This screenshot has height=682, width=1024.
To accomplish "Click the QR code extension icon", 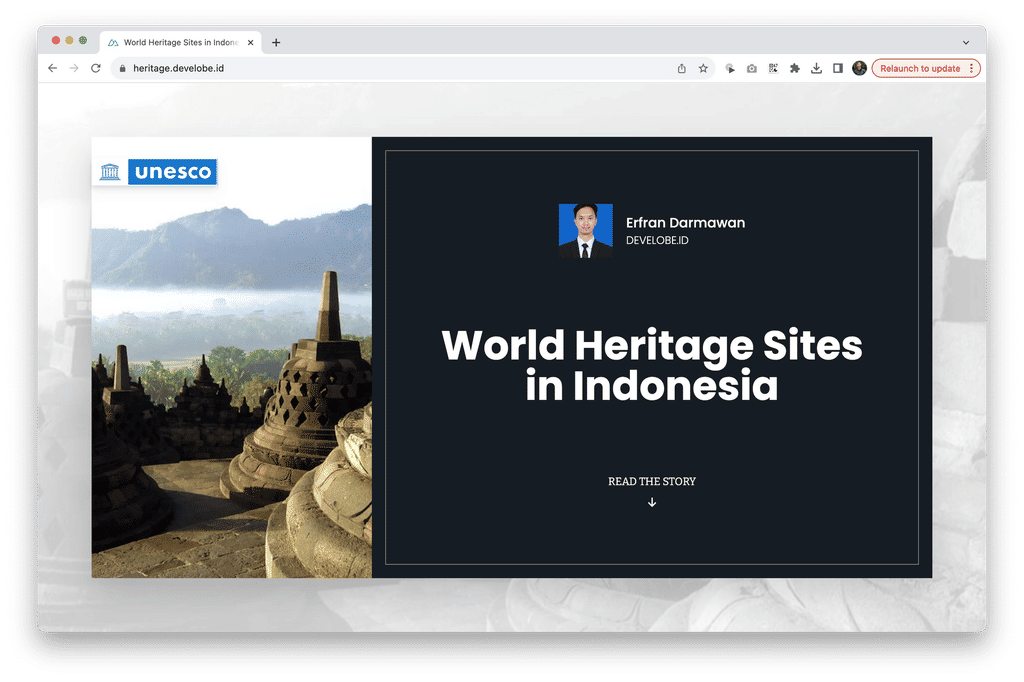I will tap(772, 68).
